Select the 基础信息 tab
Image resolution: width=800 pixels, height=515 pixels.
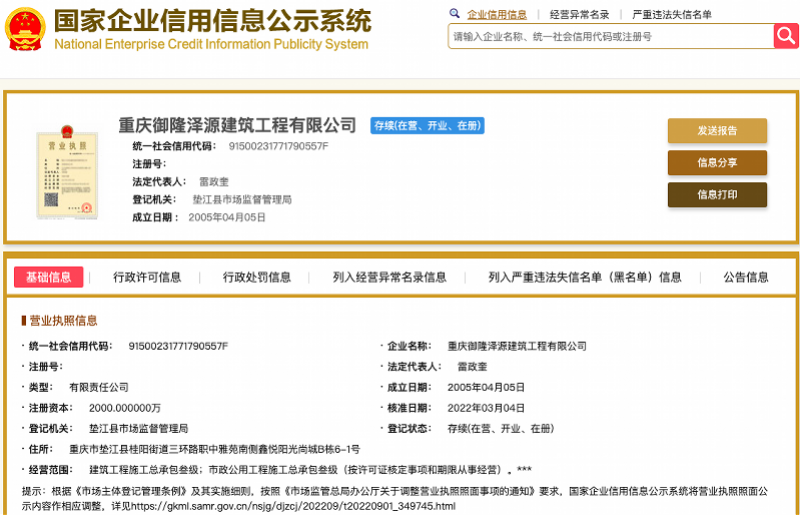[x=48, y=277]
